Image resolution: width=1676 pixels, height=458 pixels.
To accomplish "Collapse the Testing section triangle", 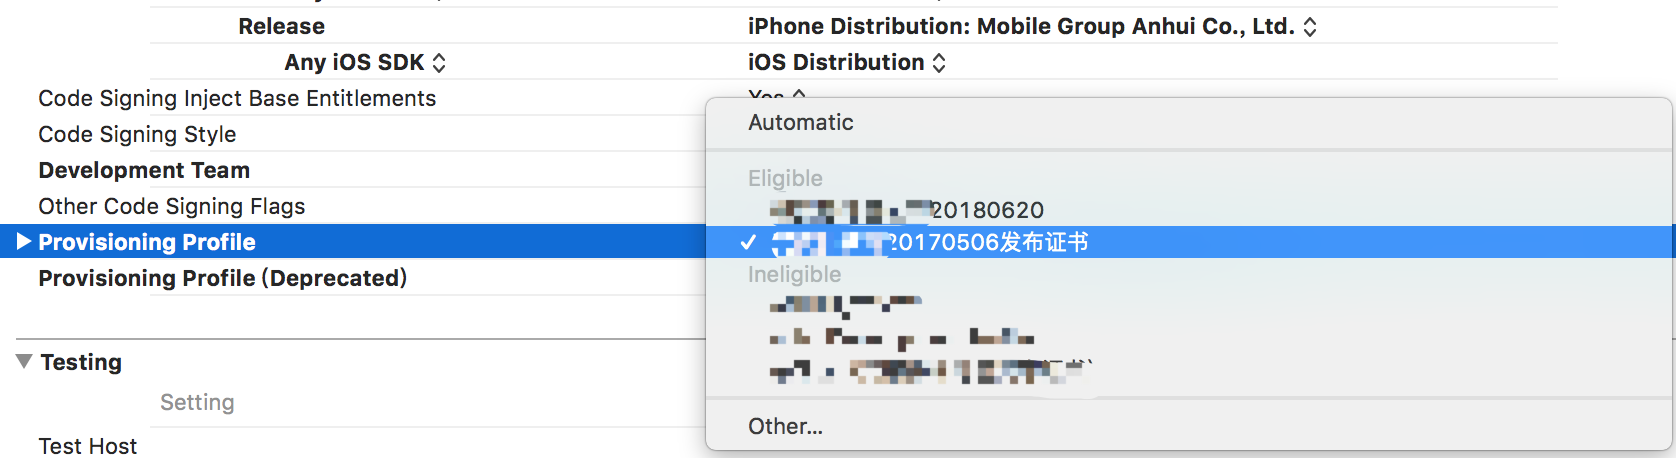I will click(25, 362).
